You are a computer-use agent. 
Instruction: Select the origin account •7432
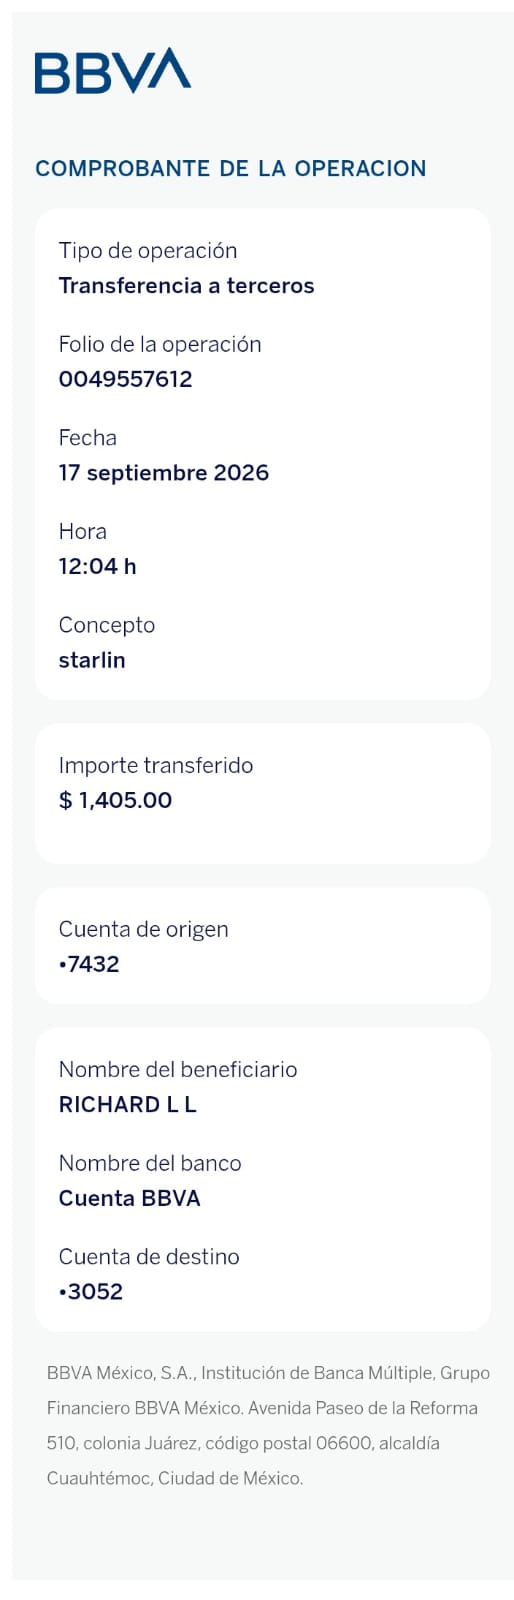click(89, 964)
